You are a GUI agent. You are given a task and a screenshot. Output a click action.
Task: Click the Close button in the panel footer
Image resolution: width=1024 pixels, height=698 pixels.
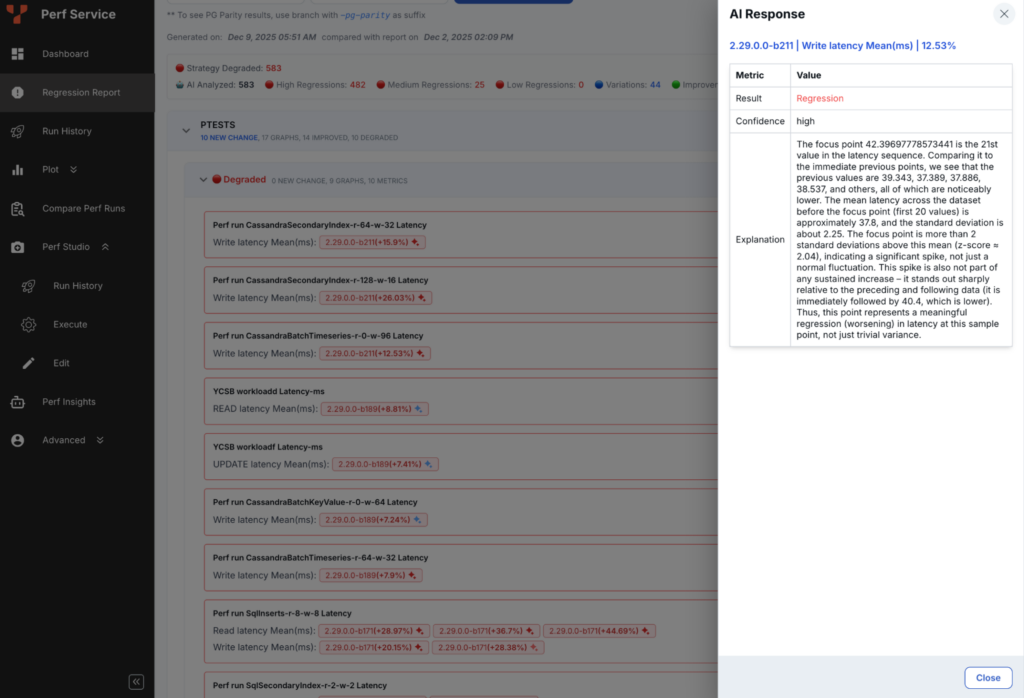click(987, 677)
